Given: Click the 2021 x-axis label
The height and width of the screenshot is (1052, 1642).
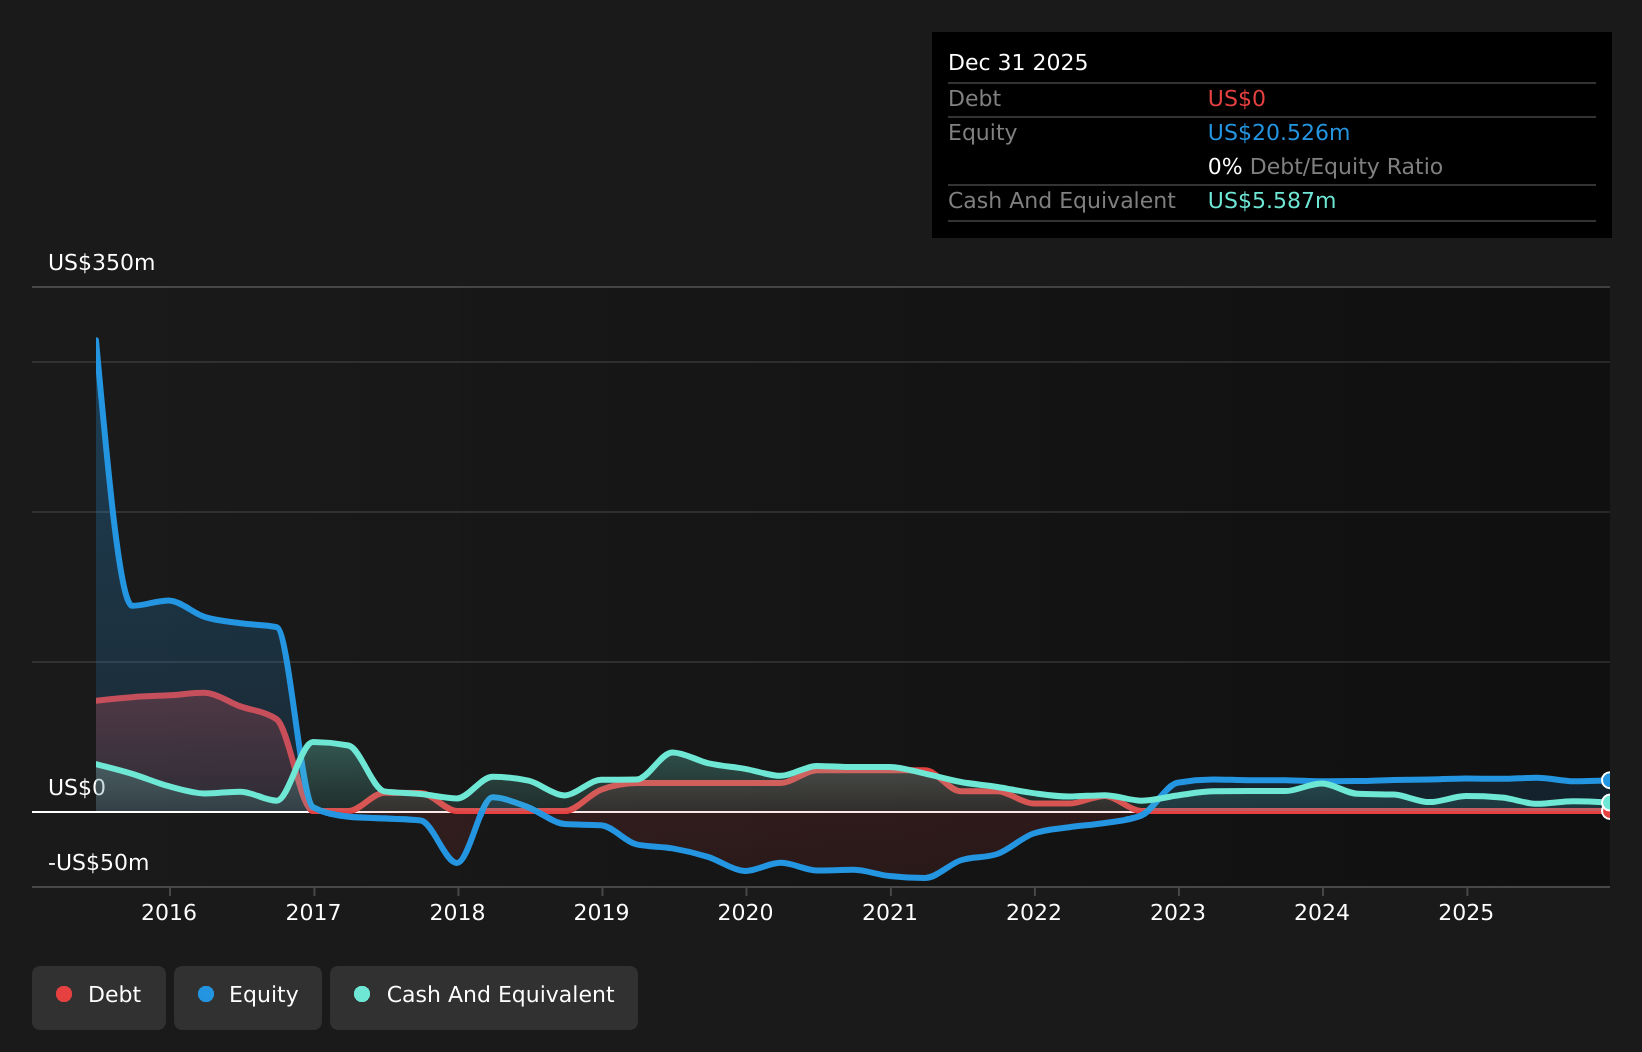Looking at the screenshot, I should 890,912.
